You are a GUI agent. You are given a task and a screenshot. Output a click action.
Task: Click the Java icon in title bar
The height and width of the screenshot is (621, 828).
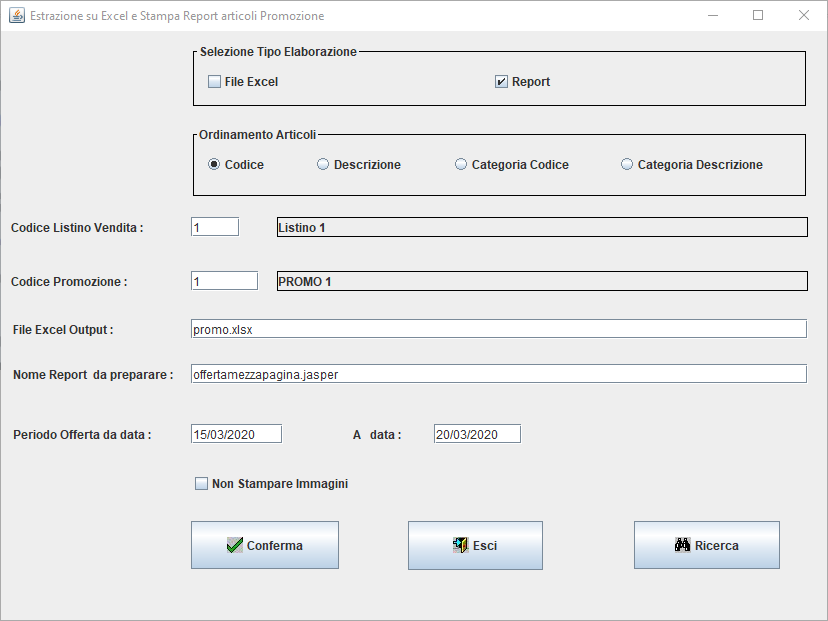point(16,16)
